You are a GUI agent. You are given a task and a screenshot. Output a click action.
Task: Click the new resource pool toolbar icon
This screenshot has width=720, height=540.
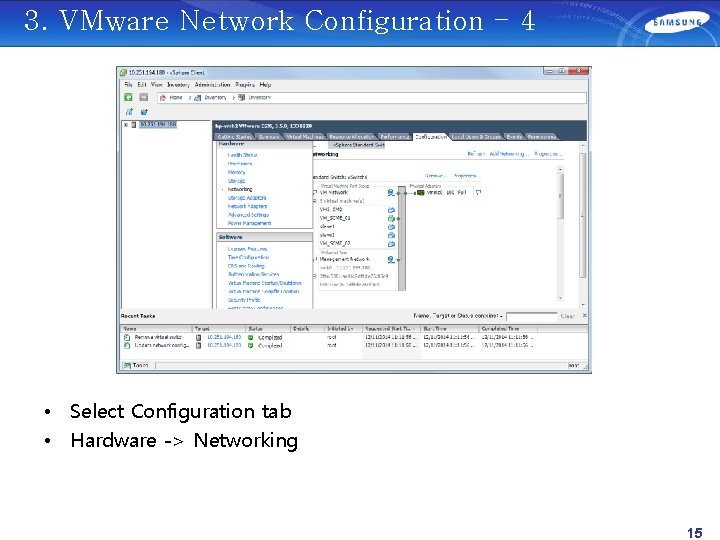tap(144, 112)
